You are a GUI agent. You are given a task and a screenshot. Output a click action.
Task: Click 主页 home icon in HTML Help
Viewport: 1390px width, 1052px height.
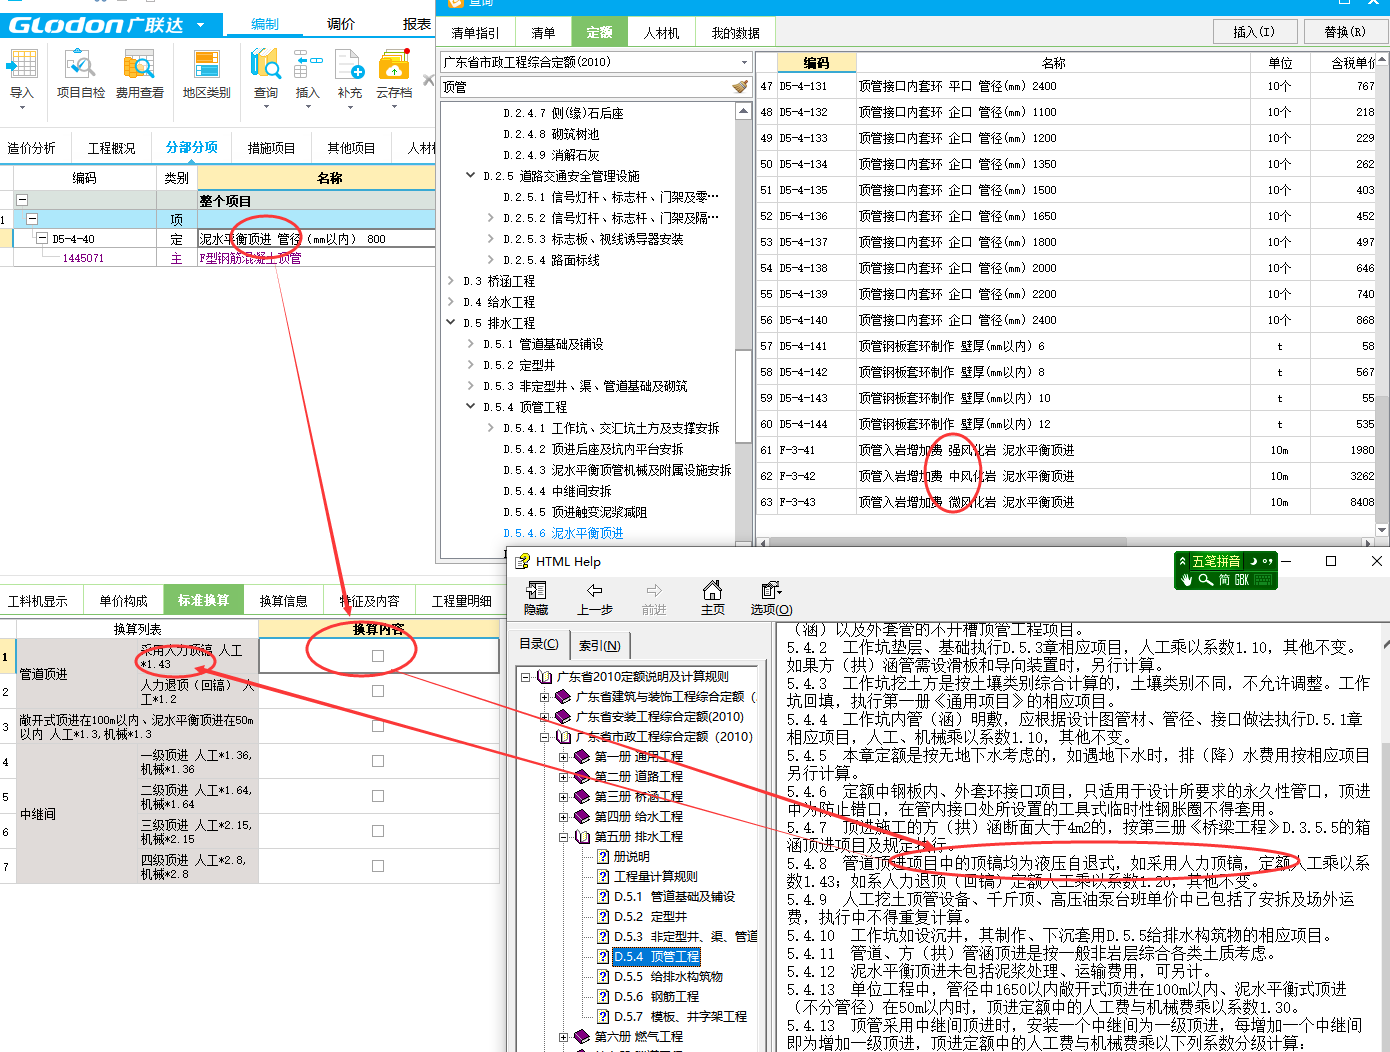pos(712,590)
